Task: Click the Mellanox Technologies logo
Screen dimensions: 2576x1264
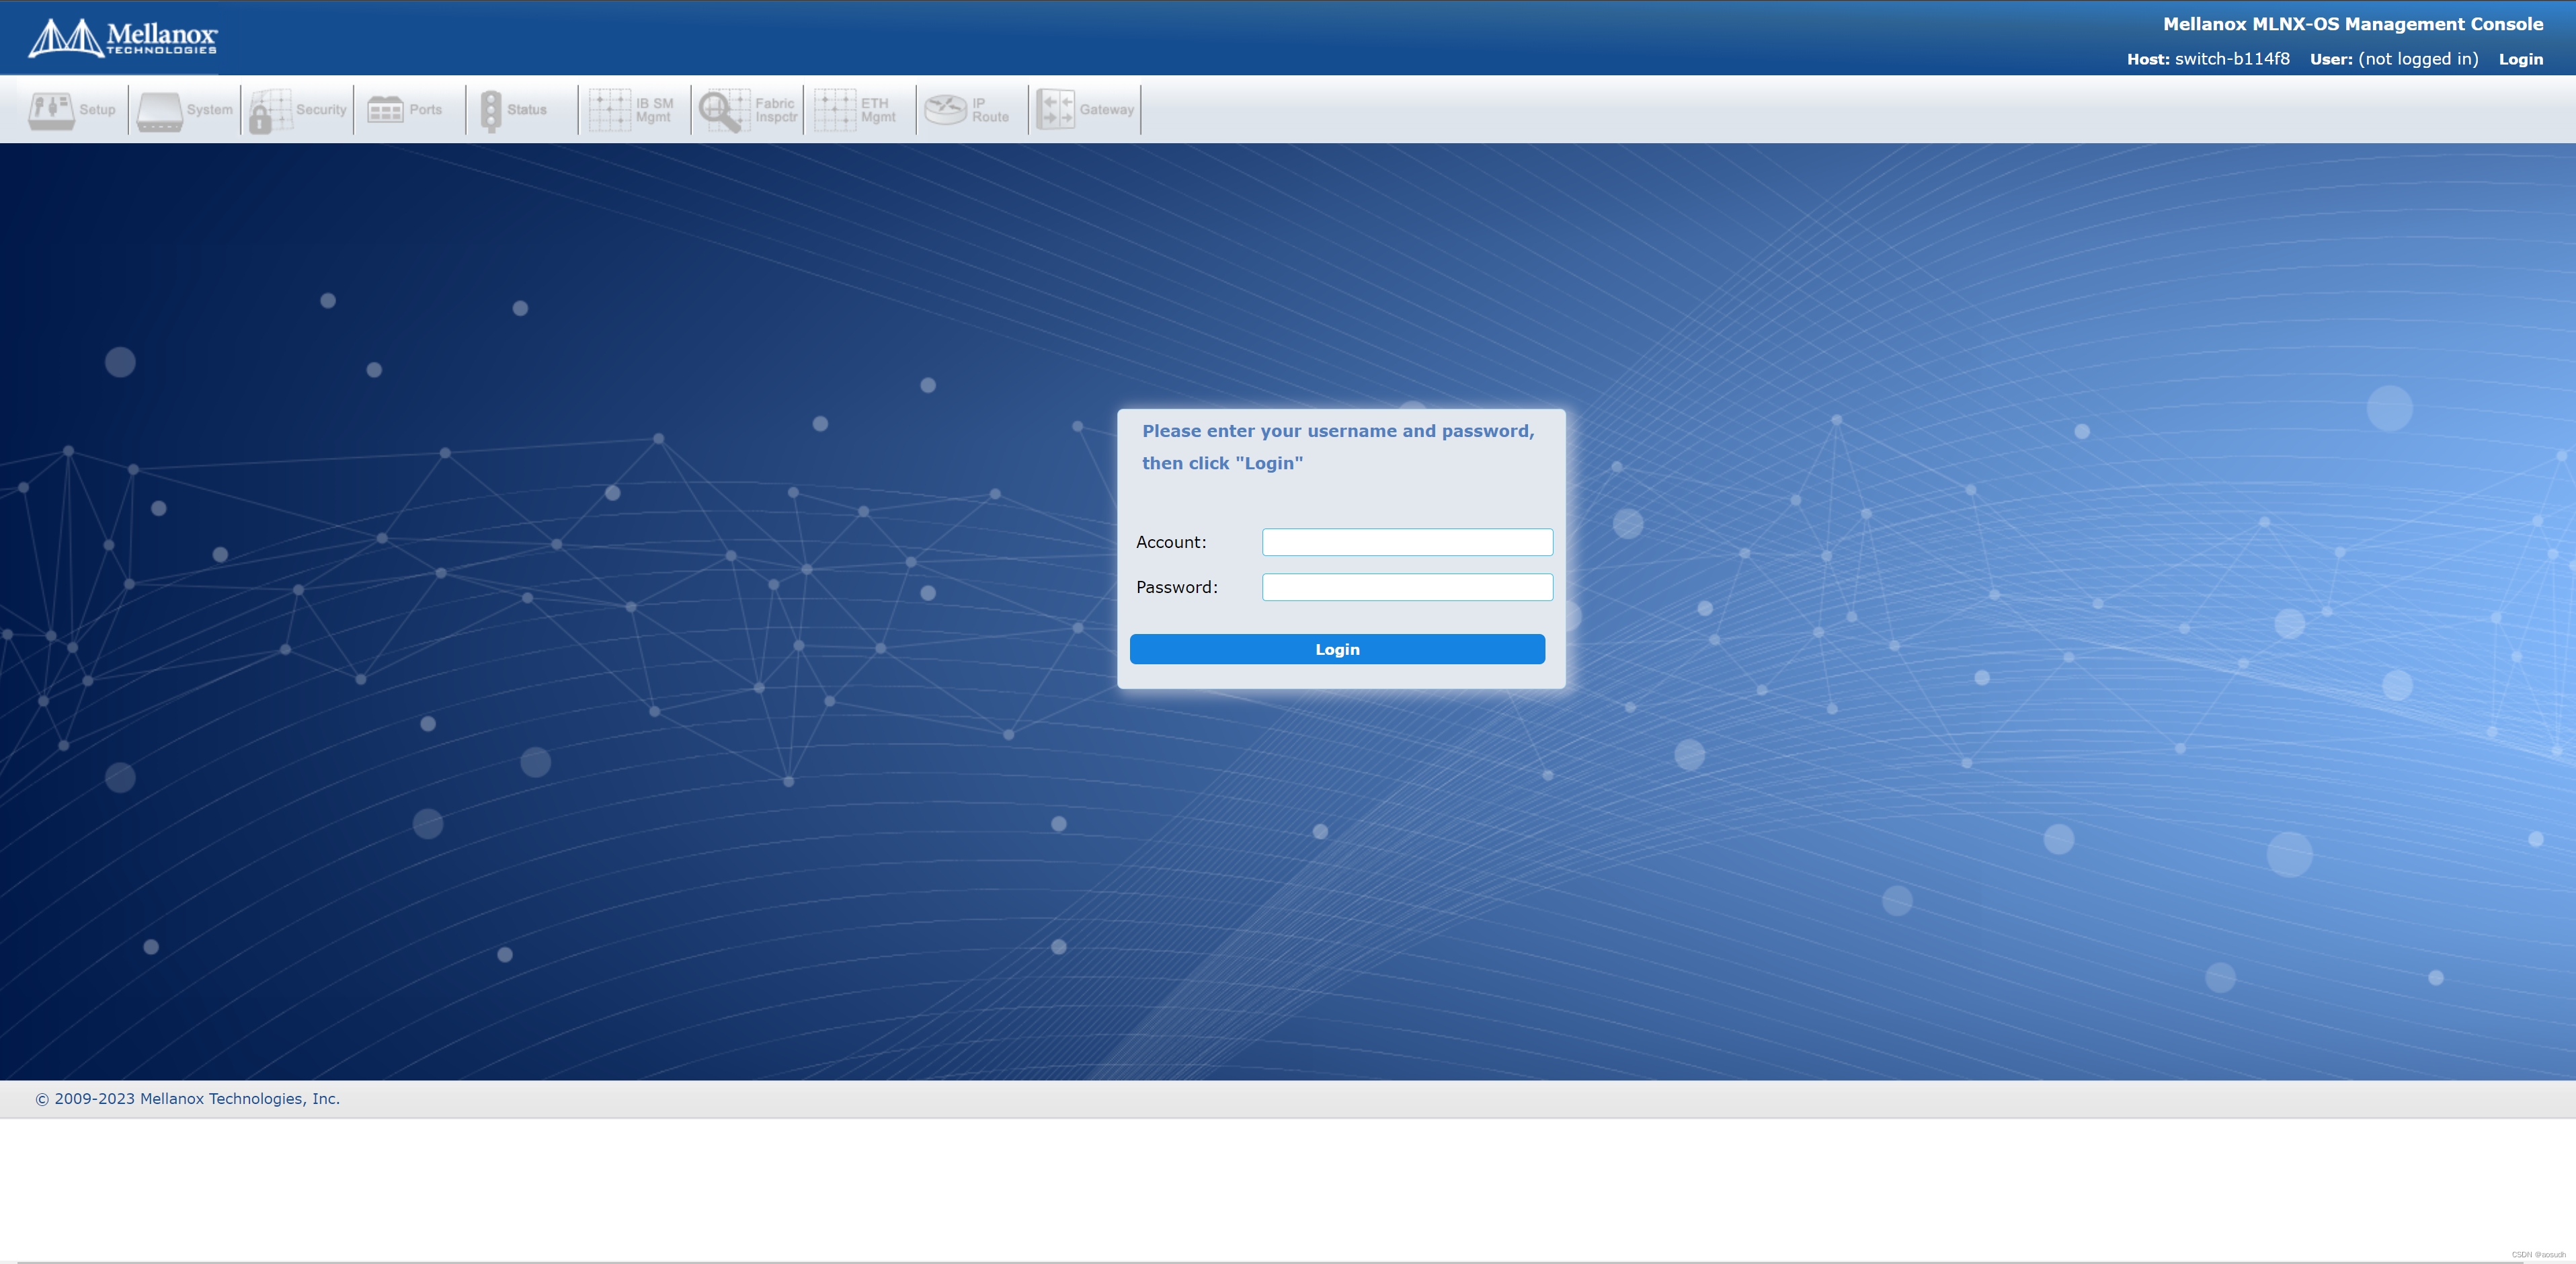Action: 123,38
